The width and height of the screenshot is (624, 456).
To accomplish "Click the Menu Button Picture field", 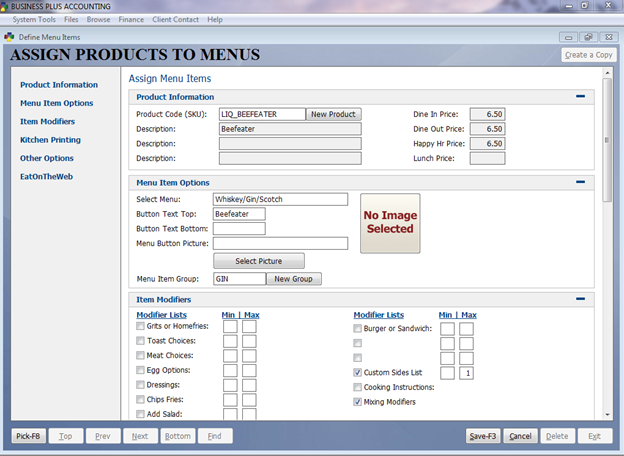I will coord(281,244).
